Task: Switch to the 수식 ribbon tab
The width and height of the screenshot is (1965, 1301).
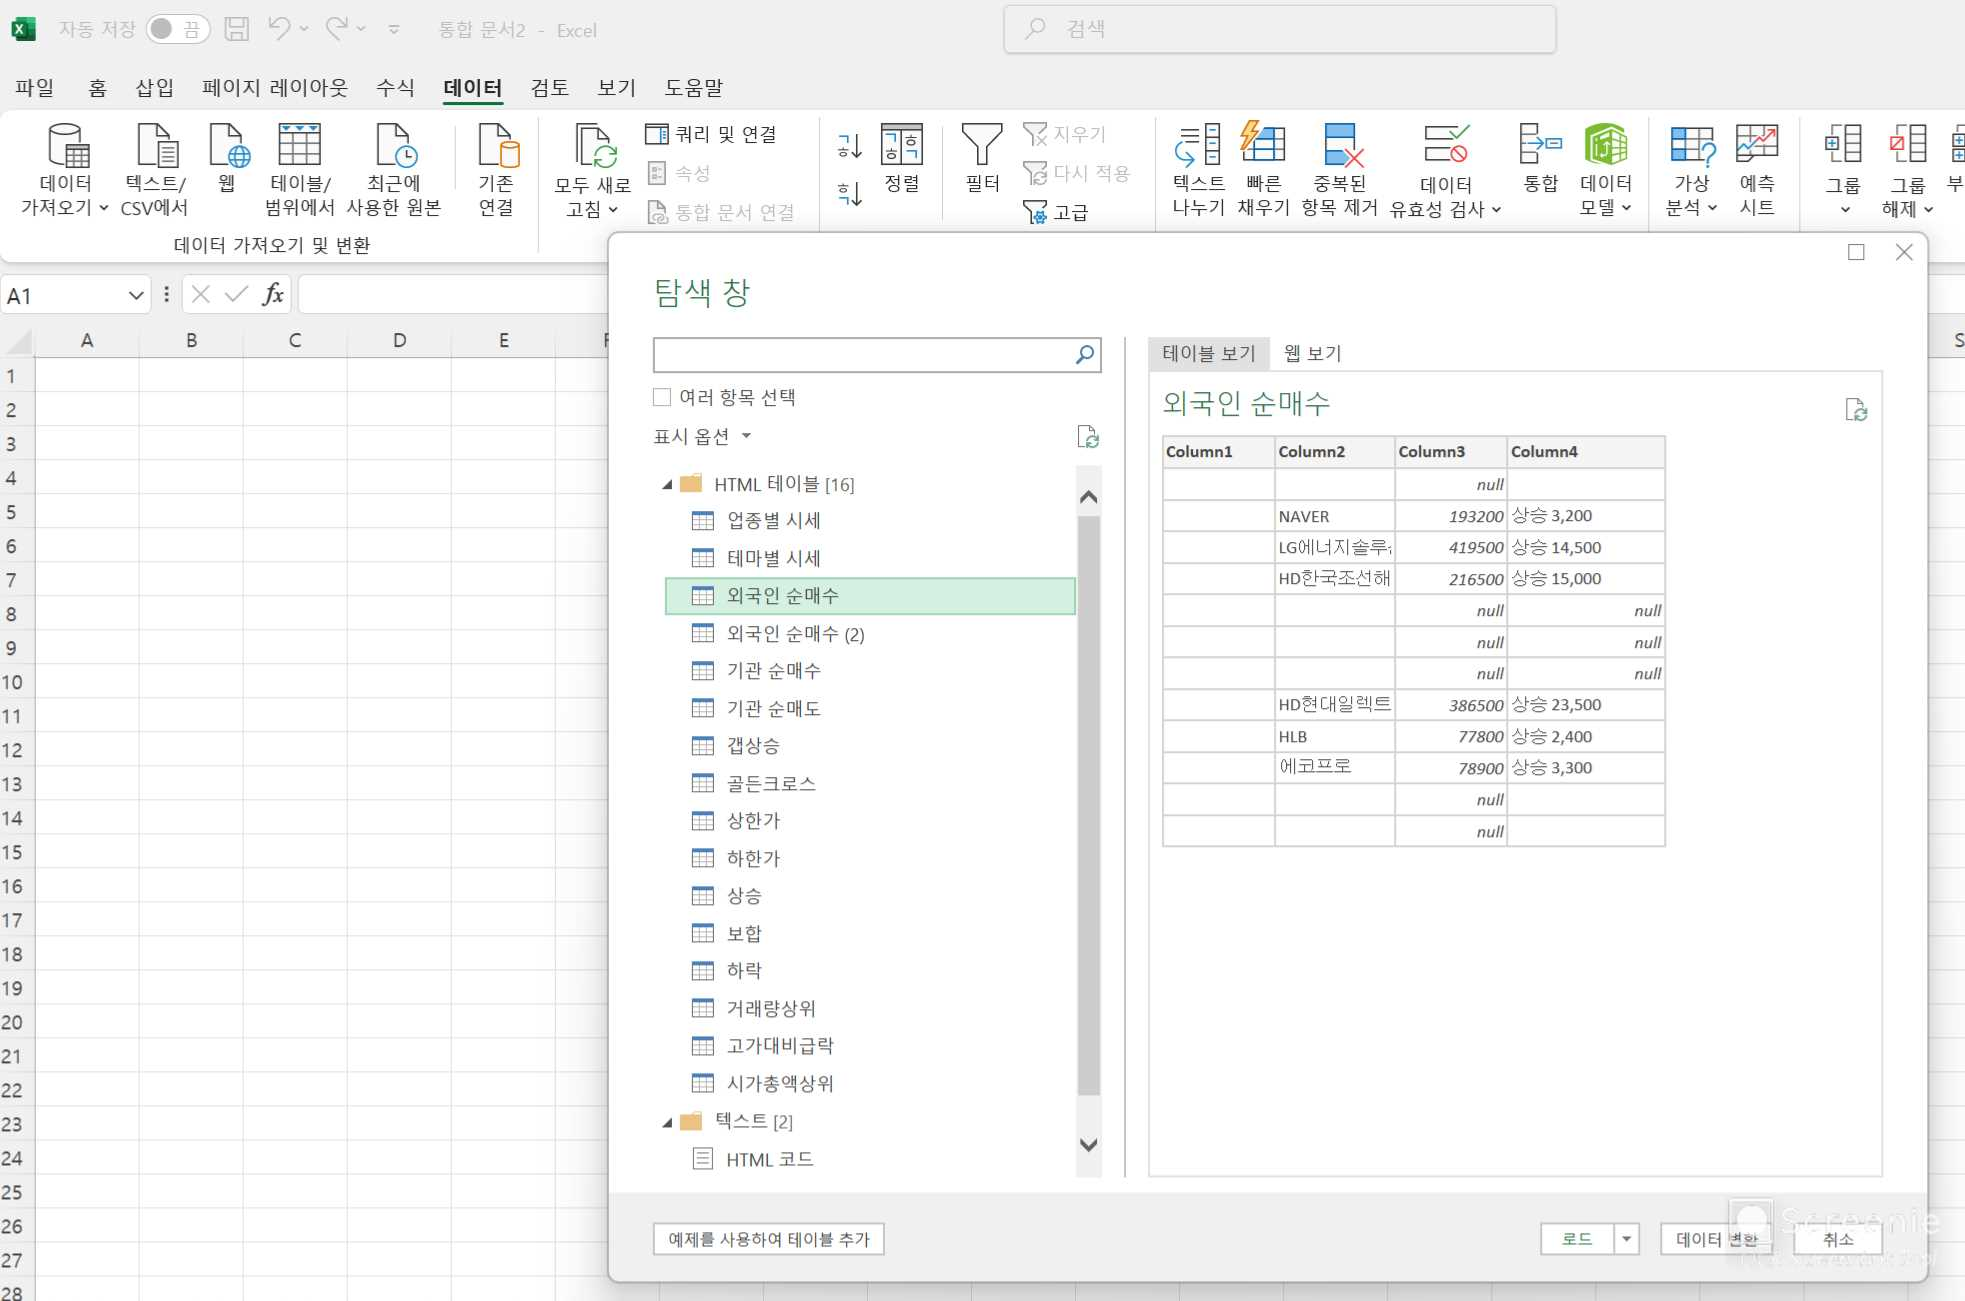Action: point(395,88)
